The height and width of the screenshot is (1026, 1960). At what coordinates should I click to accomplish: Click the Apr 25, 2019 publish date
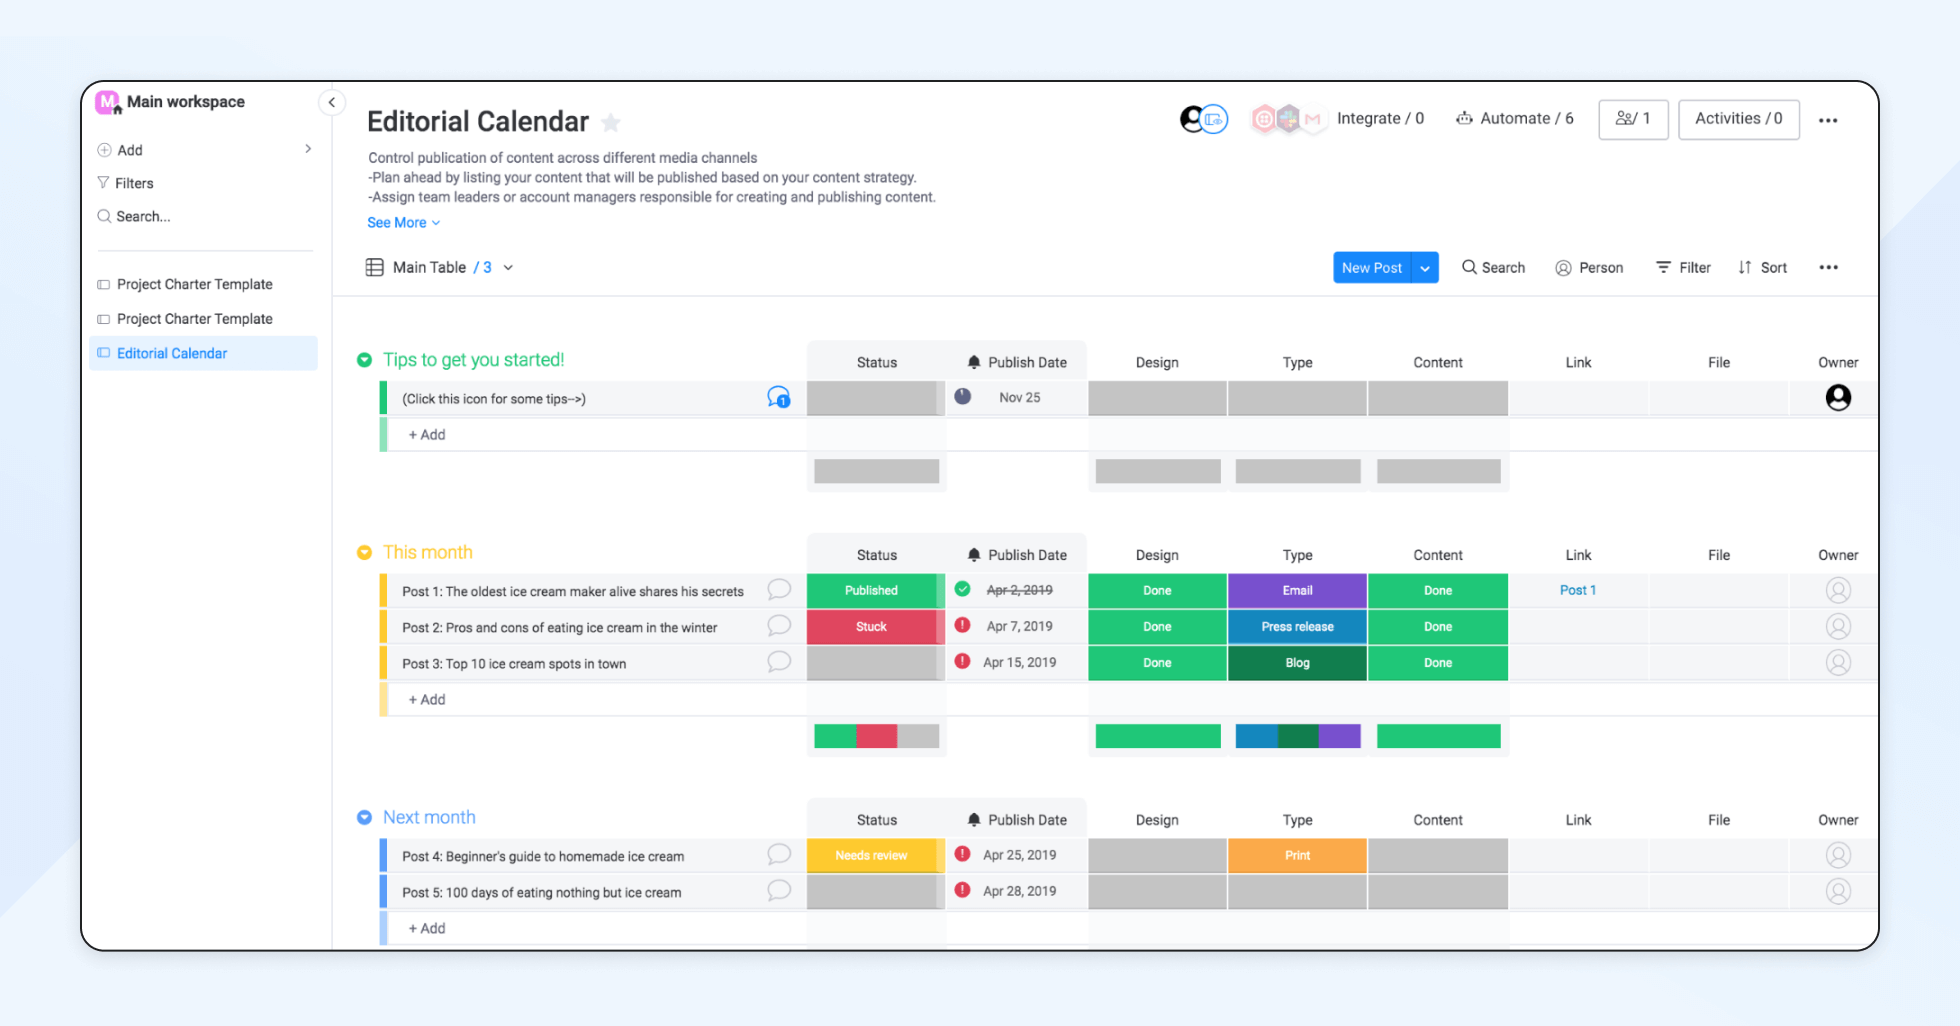click(1019, 856)
